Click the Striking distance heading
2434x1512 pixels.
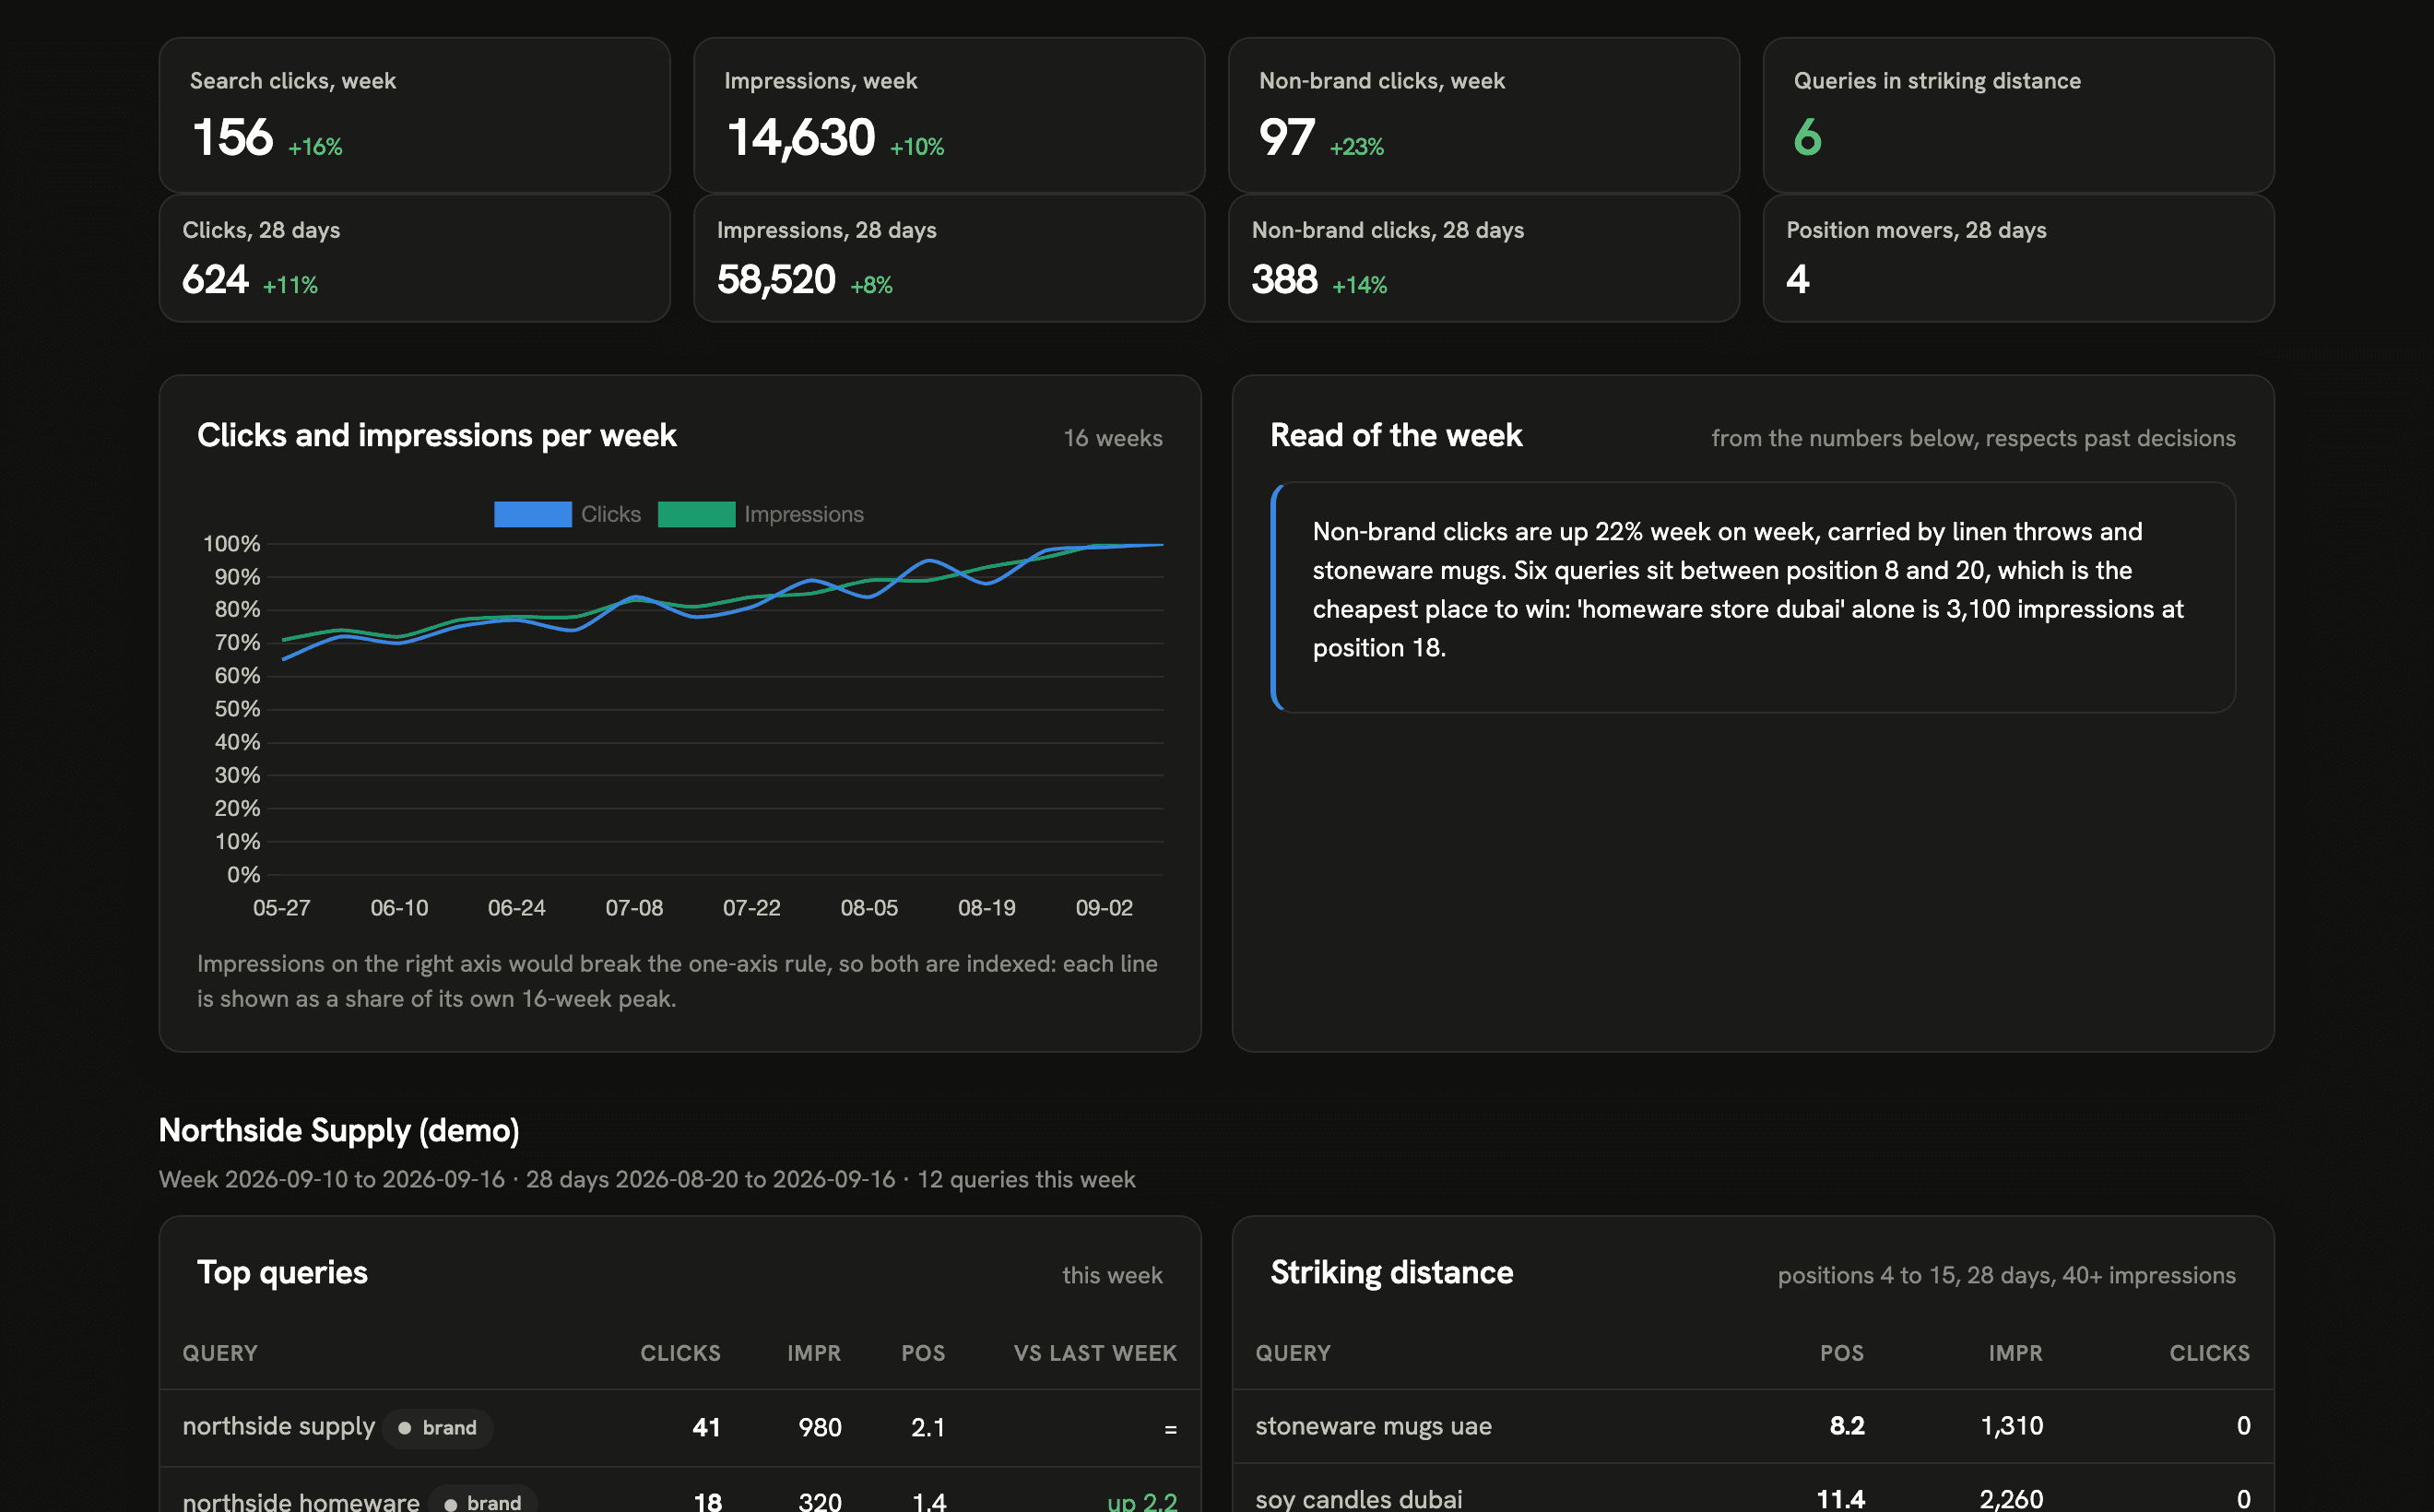pyautogui.click(x=1392, y=1272)
